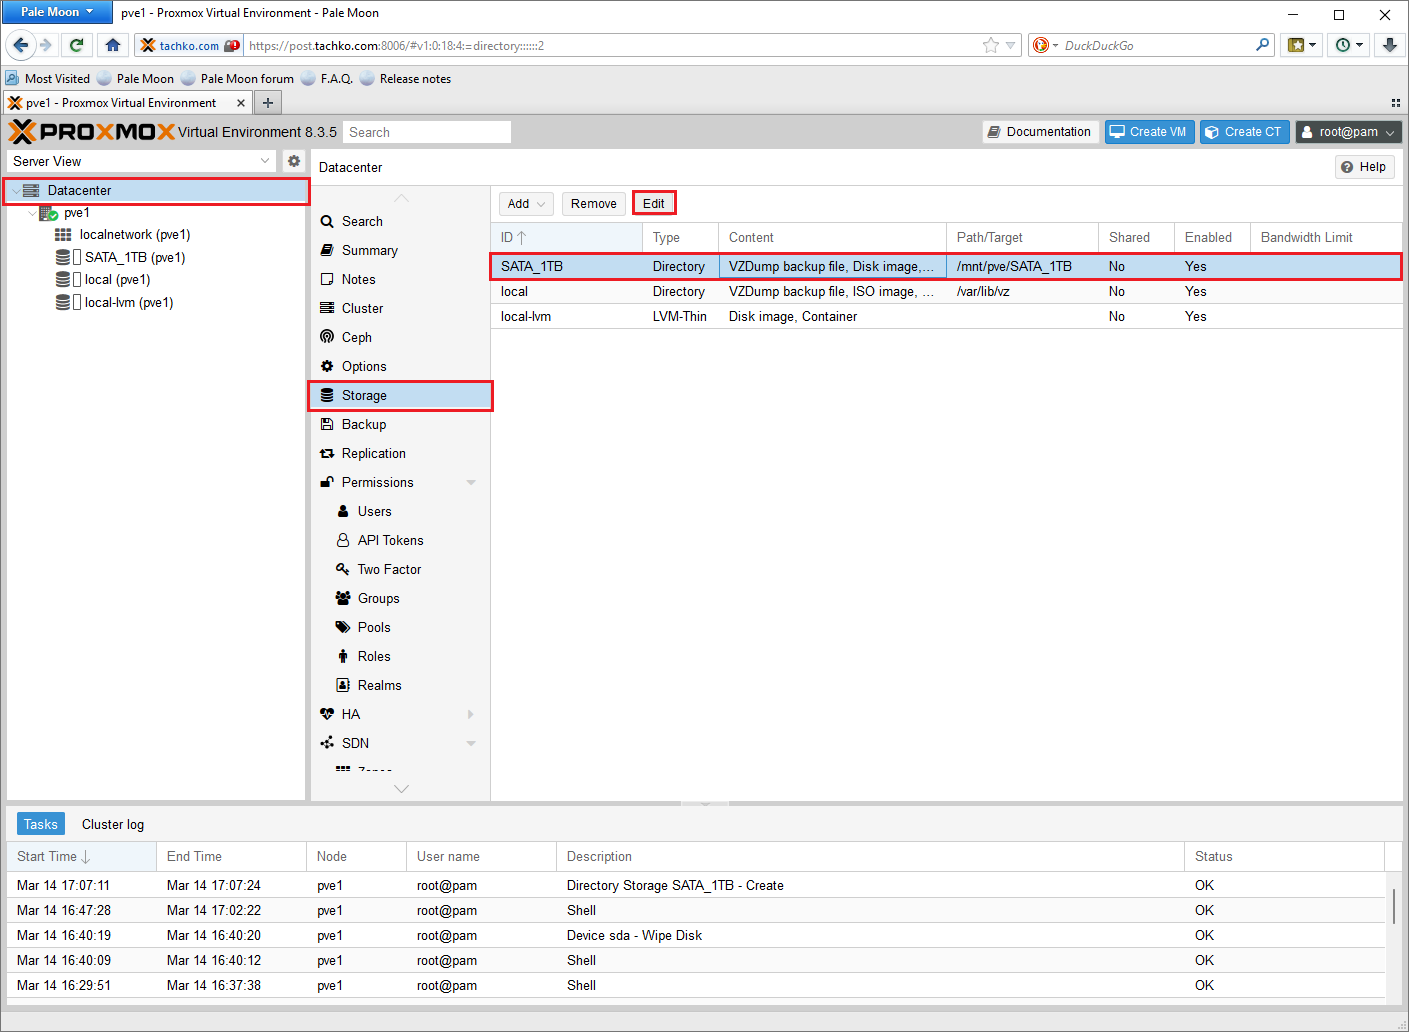1409x1032 pixels.
Task: Collapse the Datacenter tree node arrow
Action: (x=15, y=191)
